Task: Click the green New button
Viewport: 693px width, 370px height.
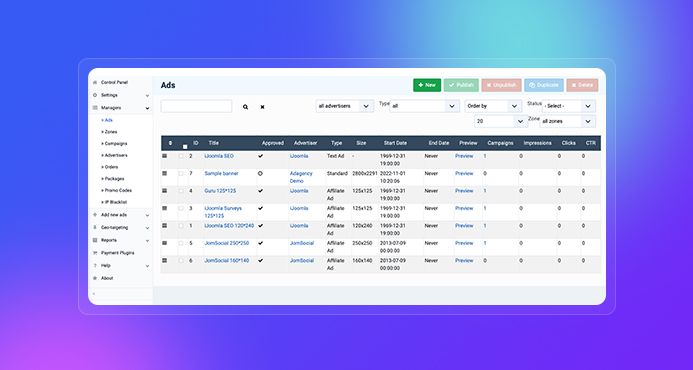Action: tap(427, 85)
